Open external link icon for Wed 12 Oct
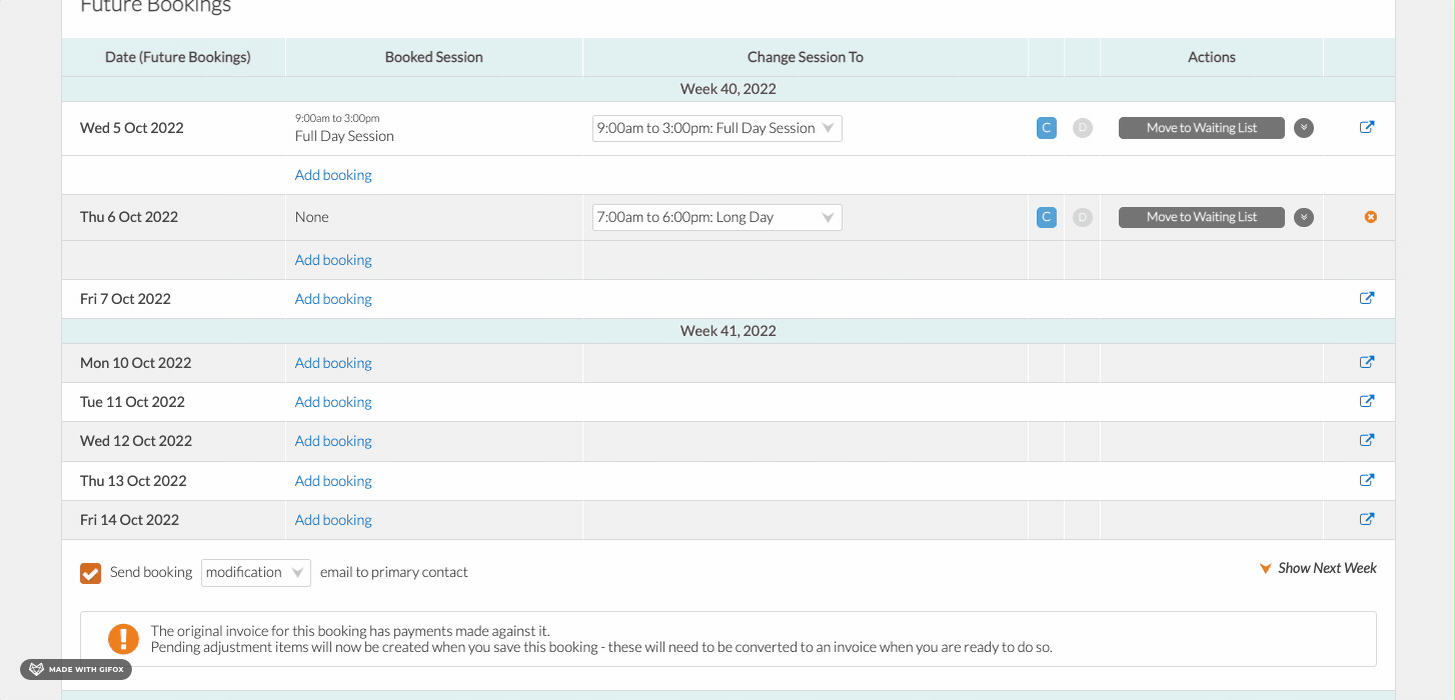 pos(1367,440)
